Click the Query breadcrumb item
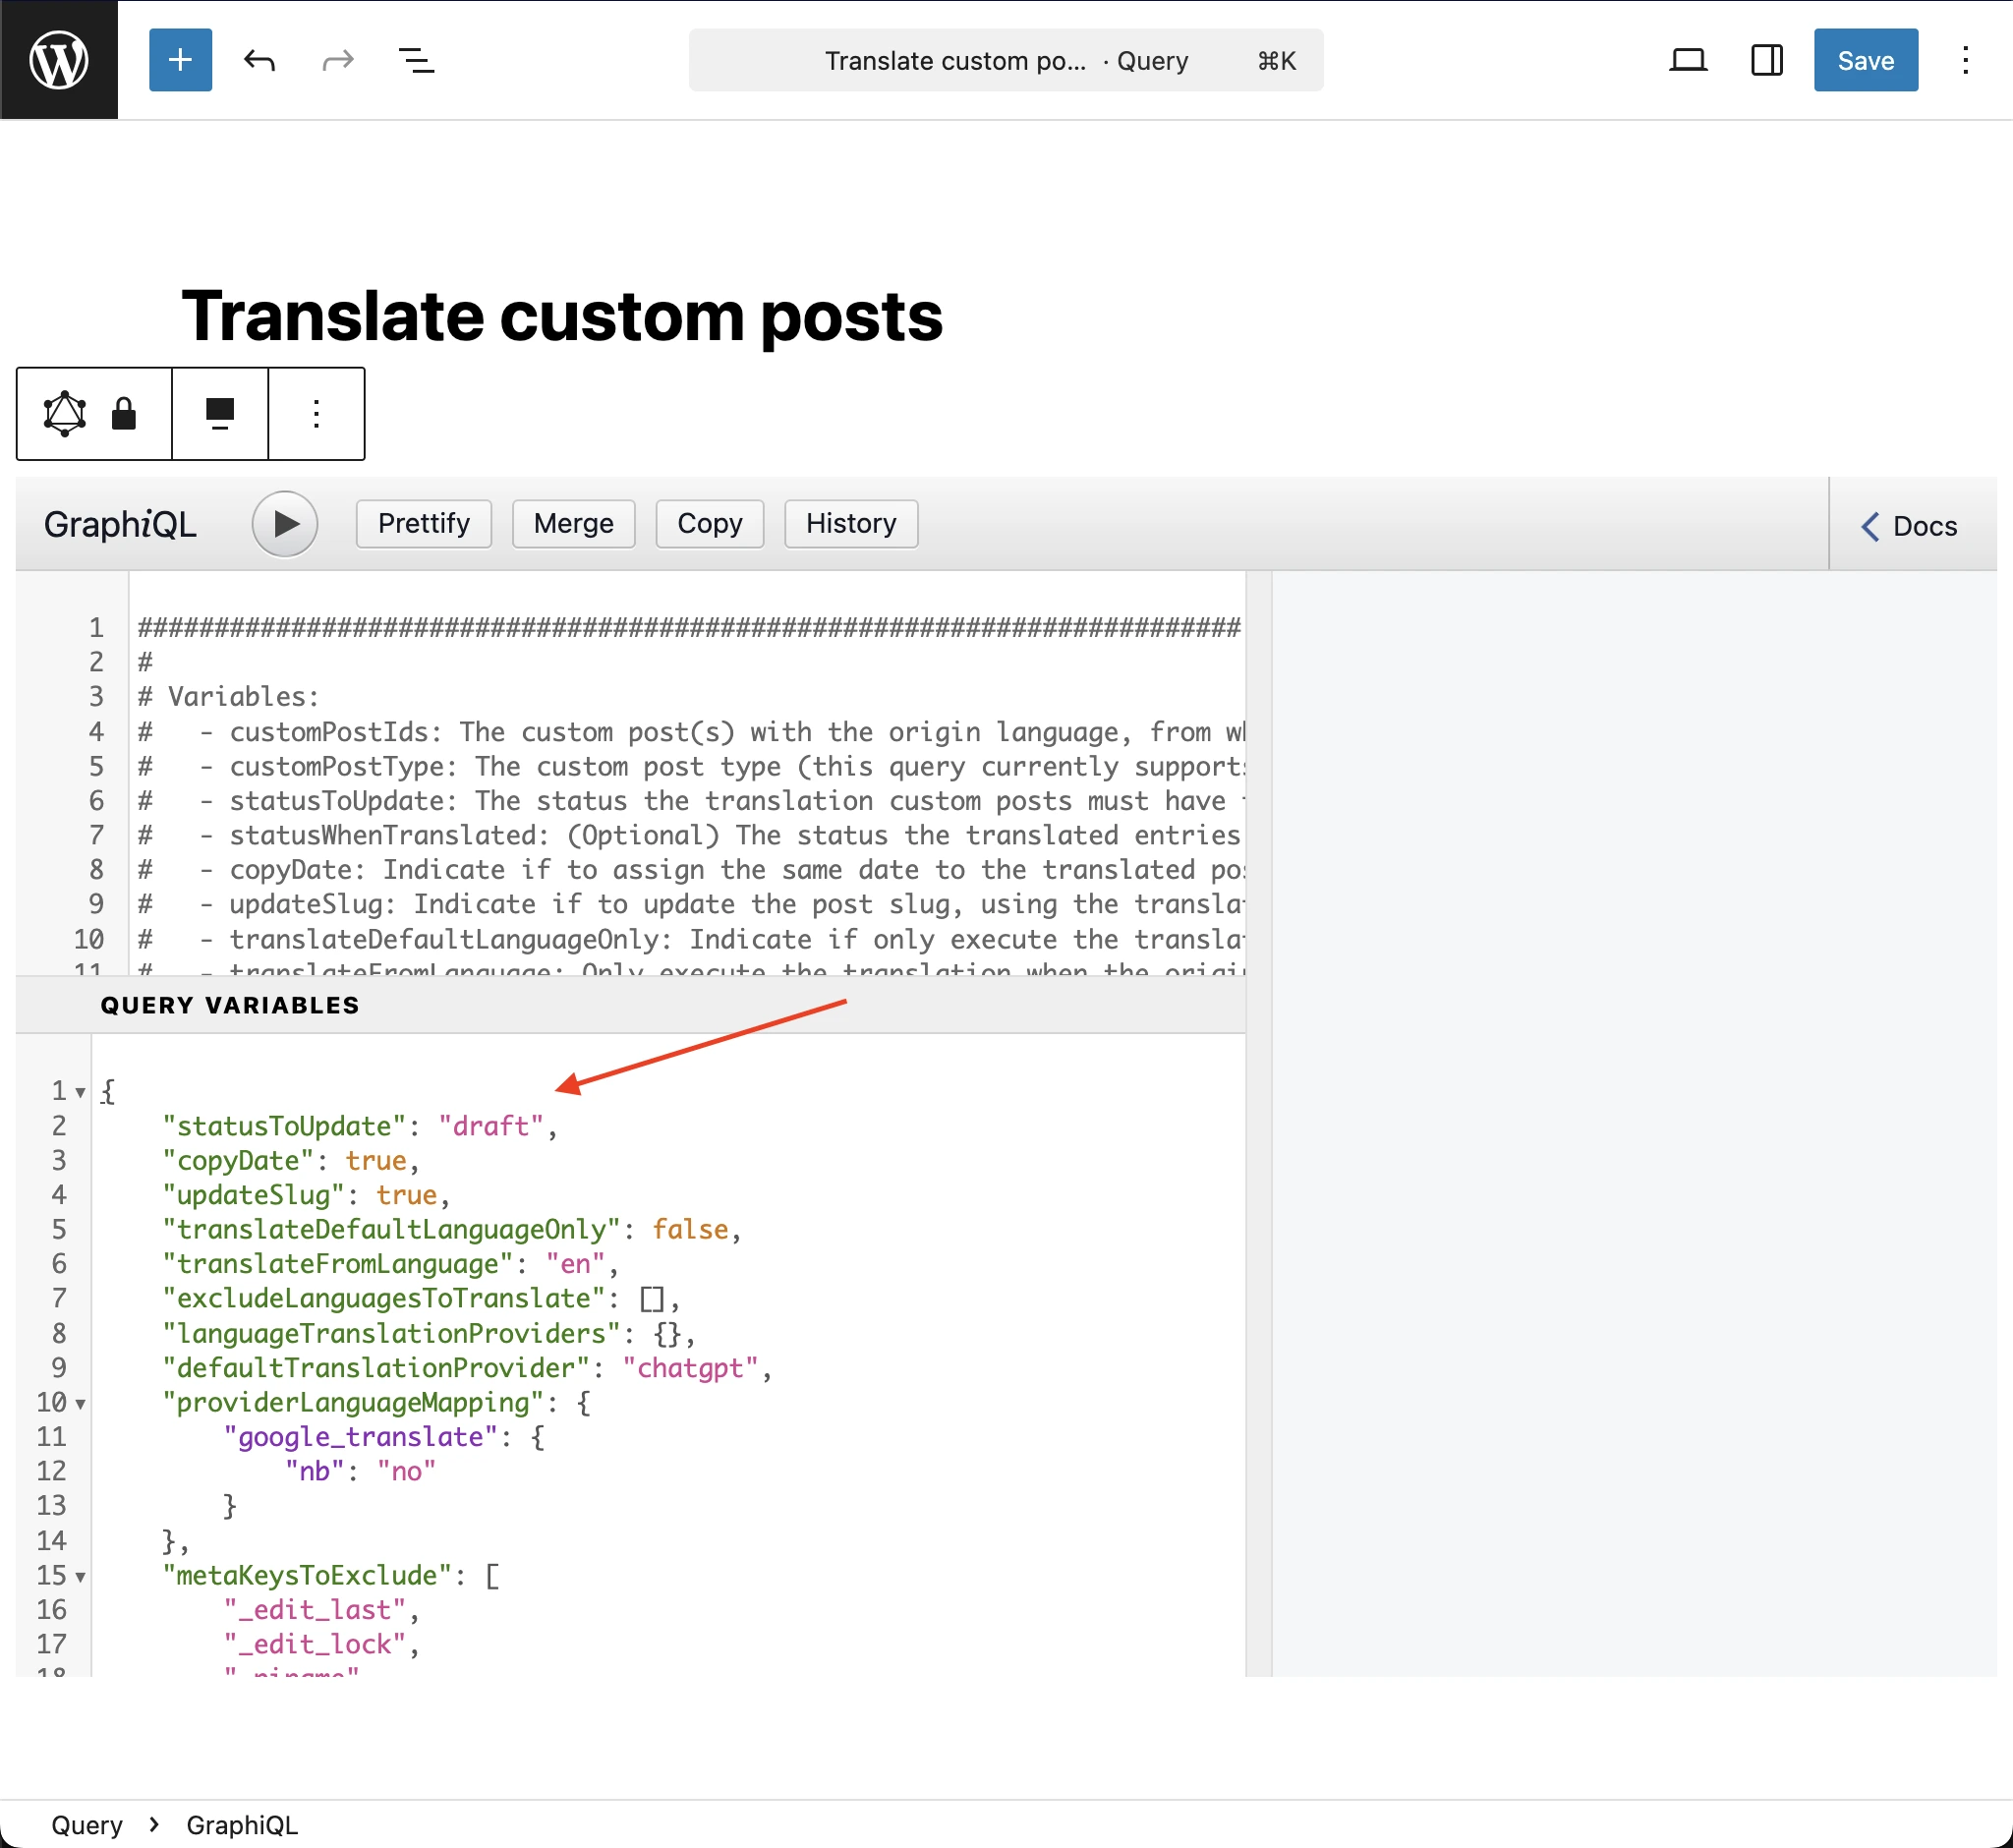Screen dimensions: 2013x1848 pos(87,1823)
